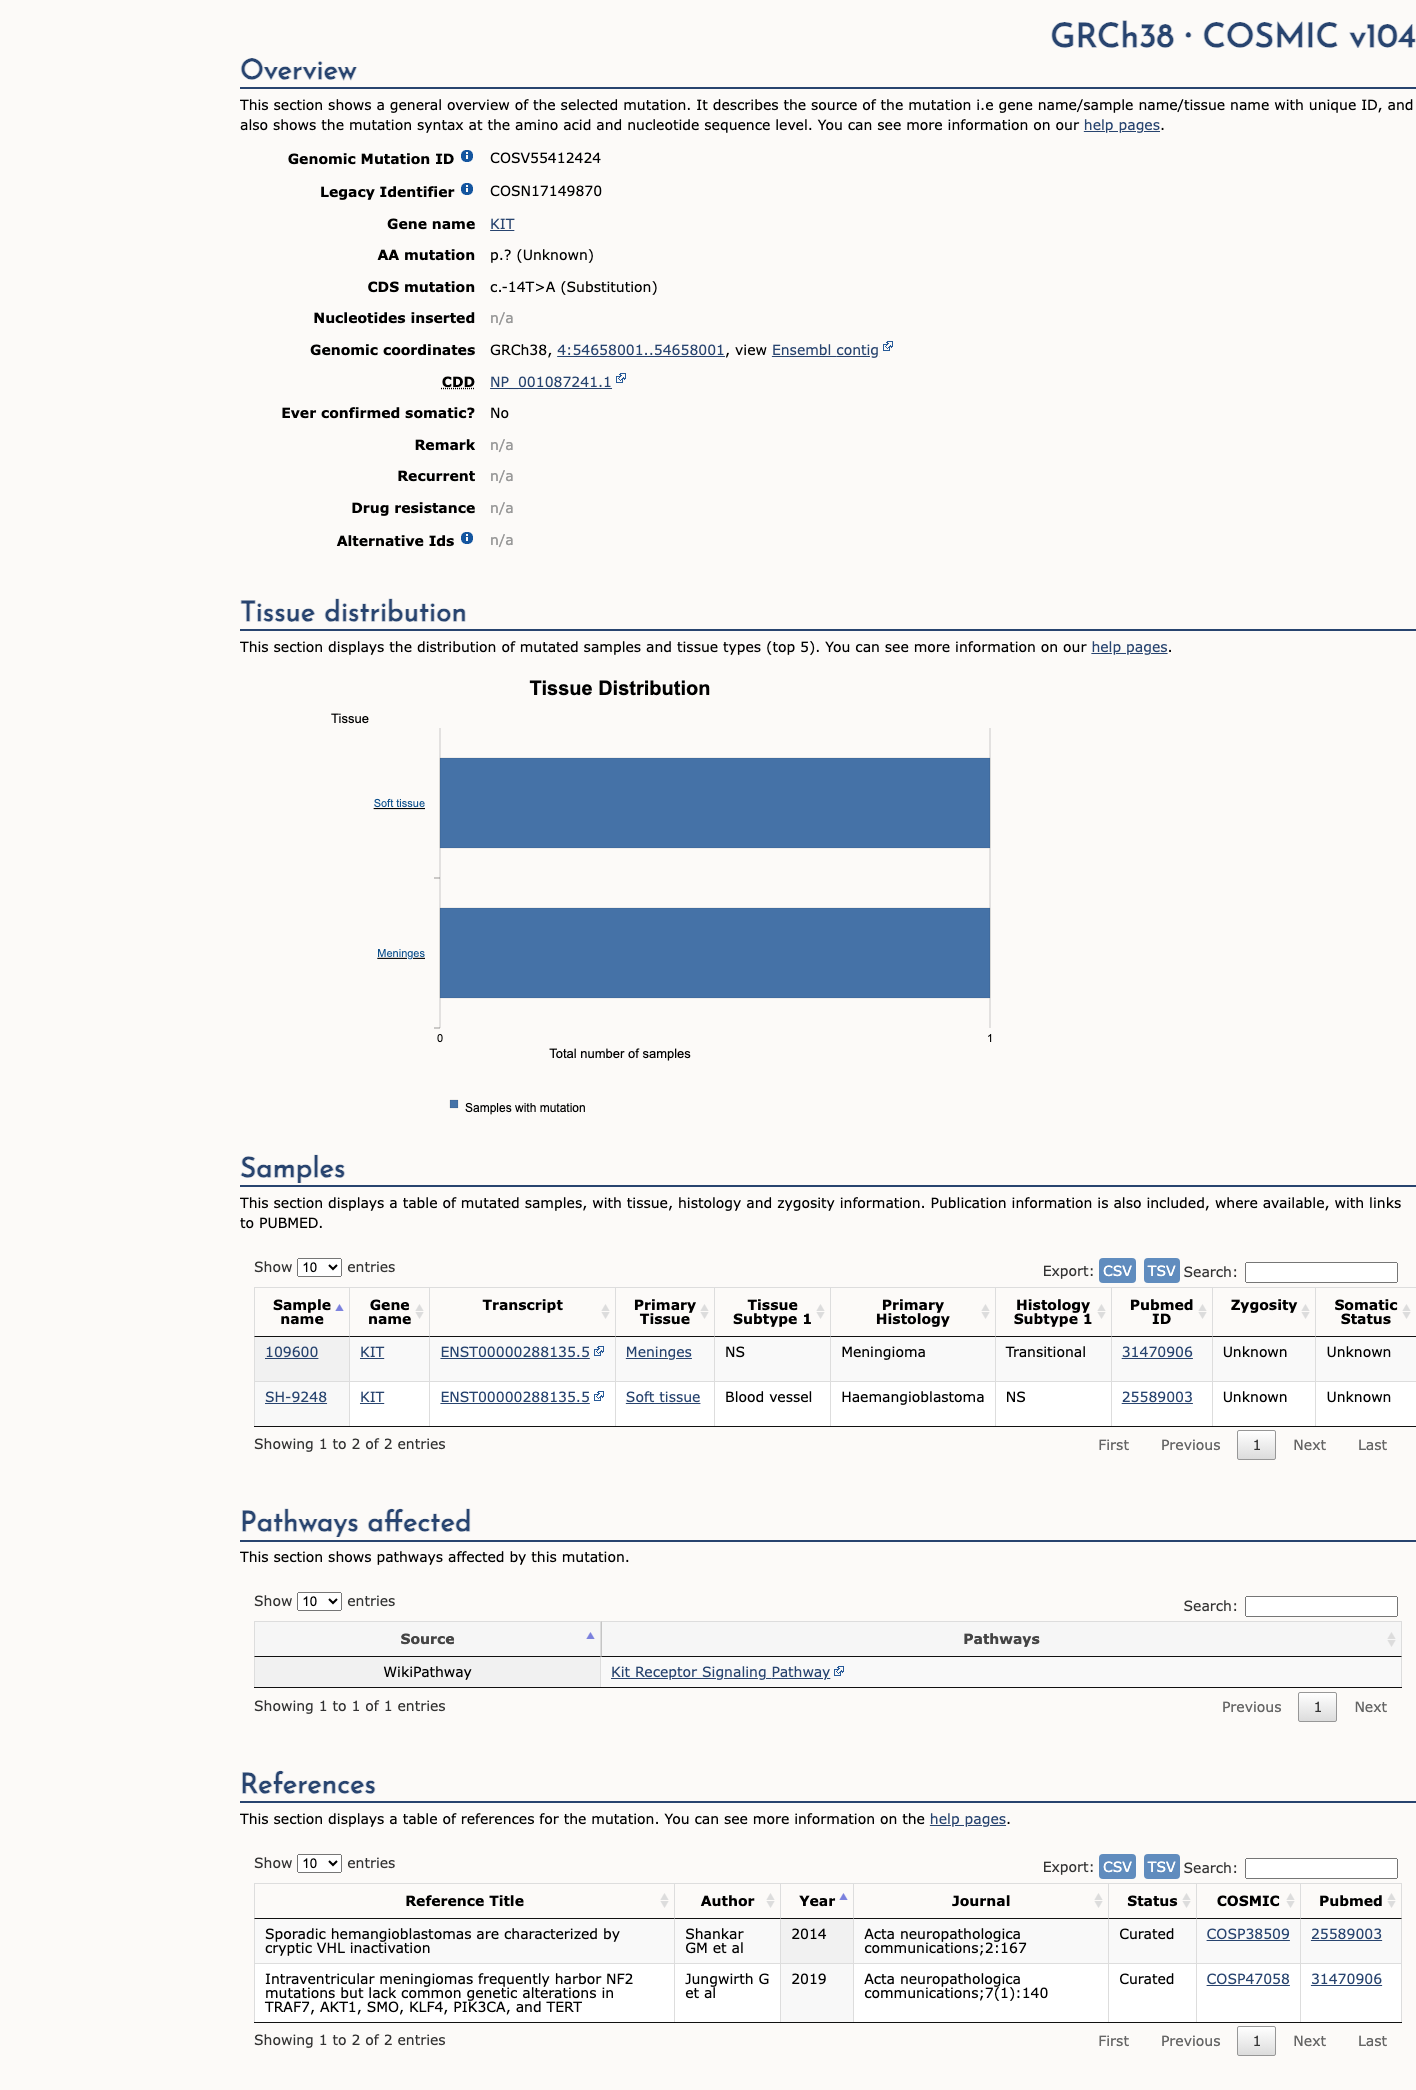Click info icon beside Legacy Identifier
The image size is (1416, 2090).
(x=467, y=190)
